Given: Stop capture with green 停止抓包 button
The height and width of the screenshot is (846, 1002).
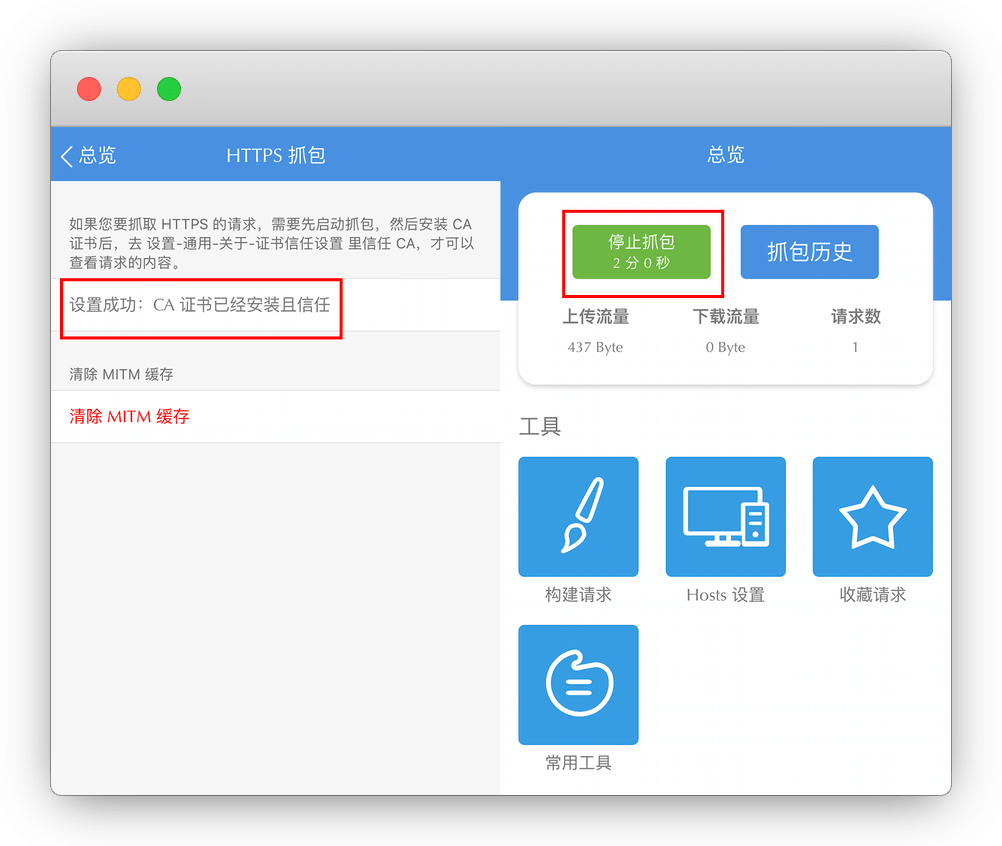Looking at the screenshot, I should [641, 252].
